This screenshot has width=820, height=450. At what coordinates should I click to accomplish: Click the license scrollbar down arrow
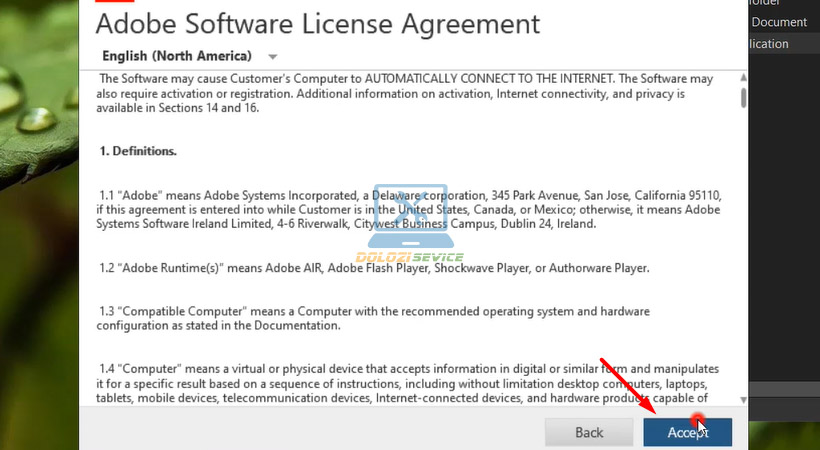(742, 399)
